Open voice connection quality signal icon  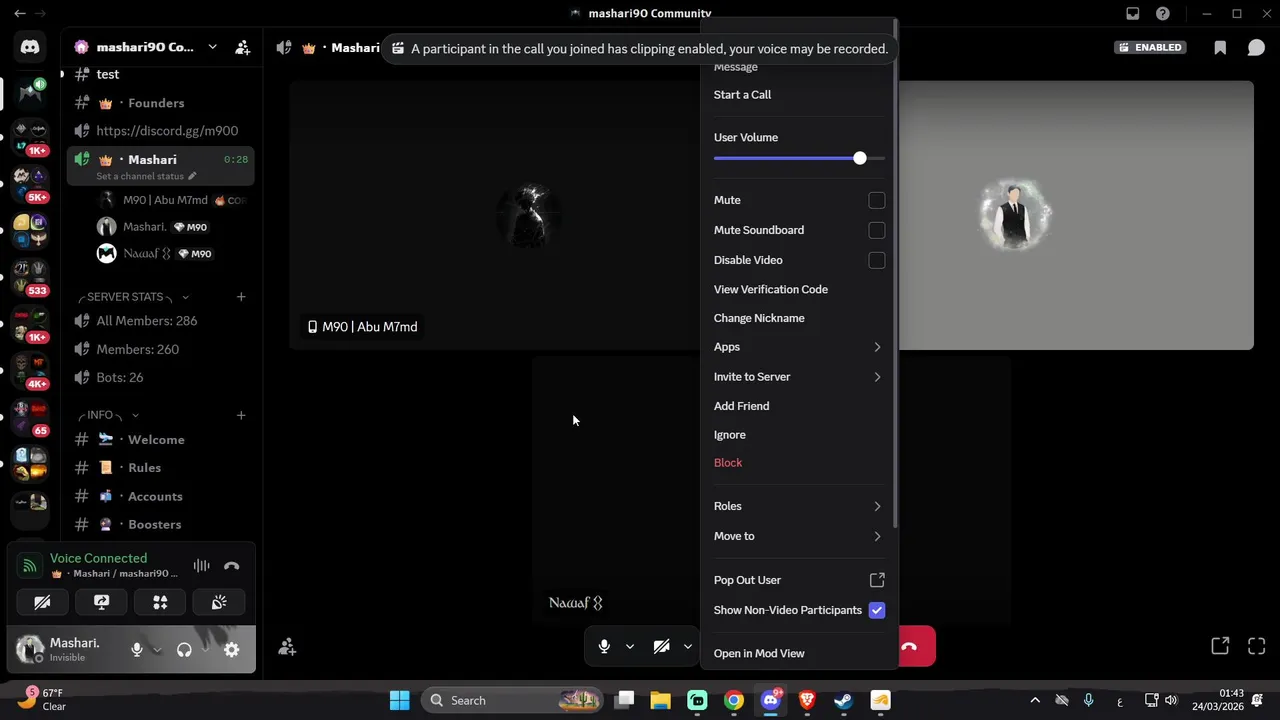click(30, 566)
